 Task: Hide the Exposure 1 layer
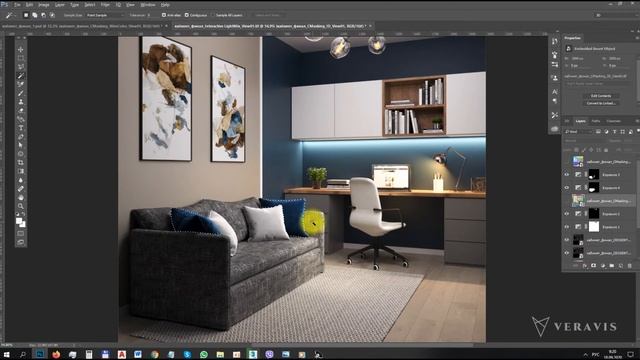(567, 227)
